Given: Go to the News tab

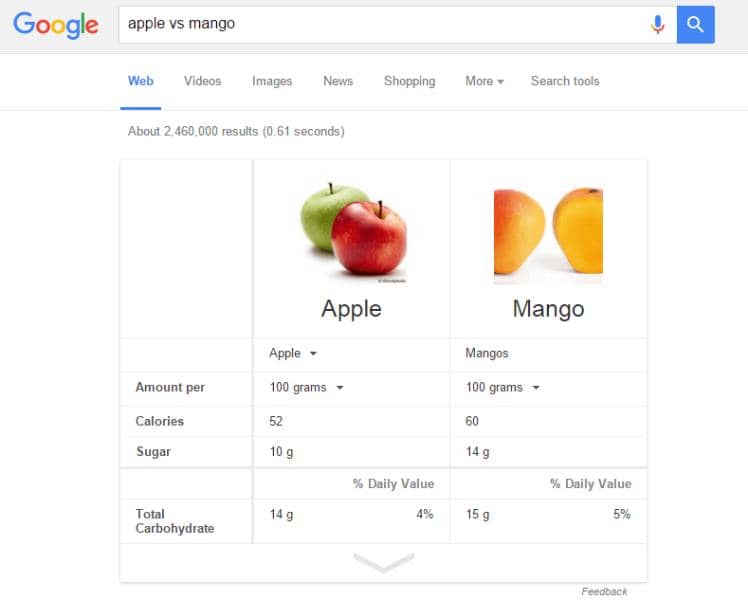Looking at the screenshot, I should [x=338, y=81].
